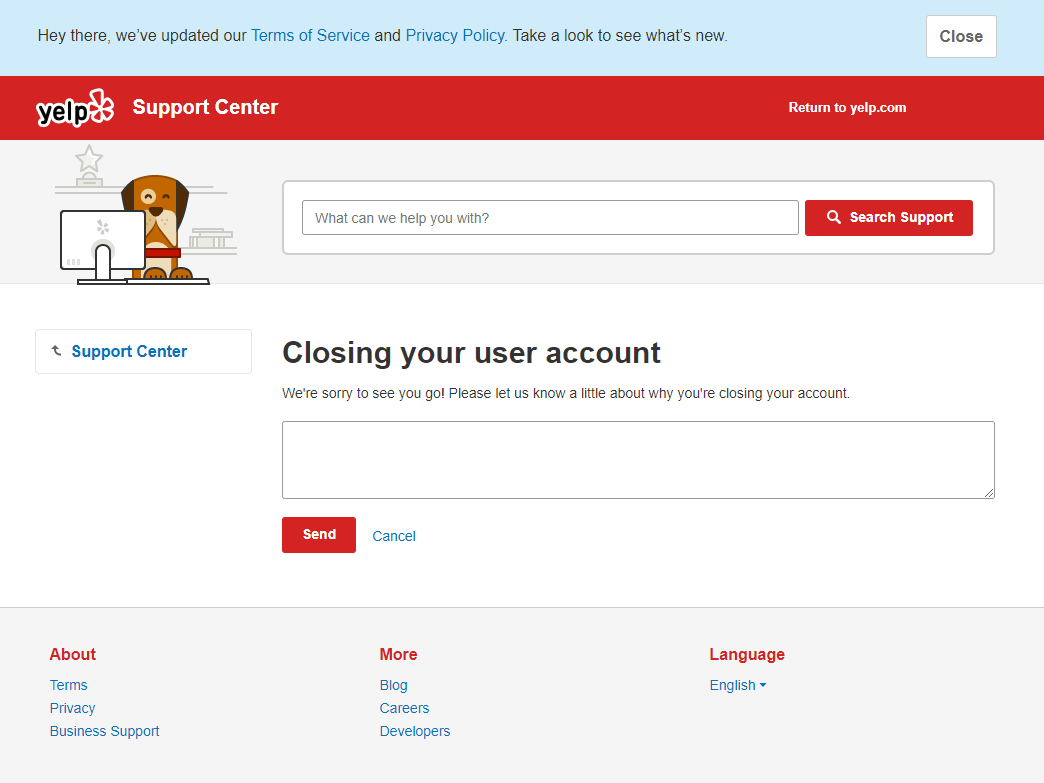Close the updated terms notification banner
Screen dimensions: 1044x783
pyautogui.click(x=961, y=37)
